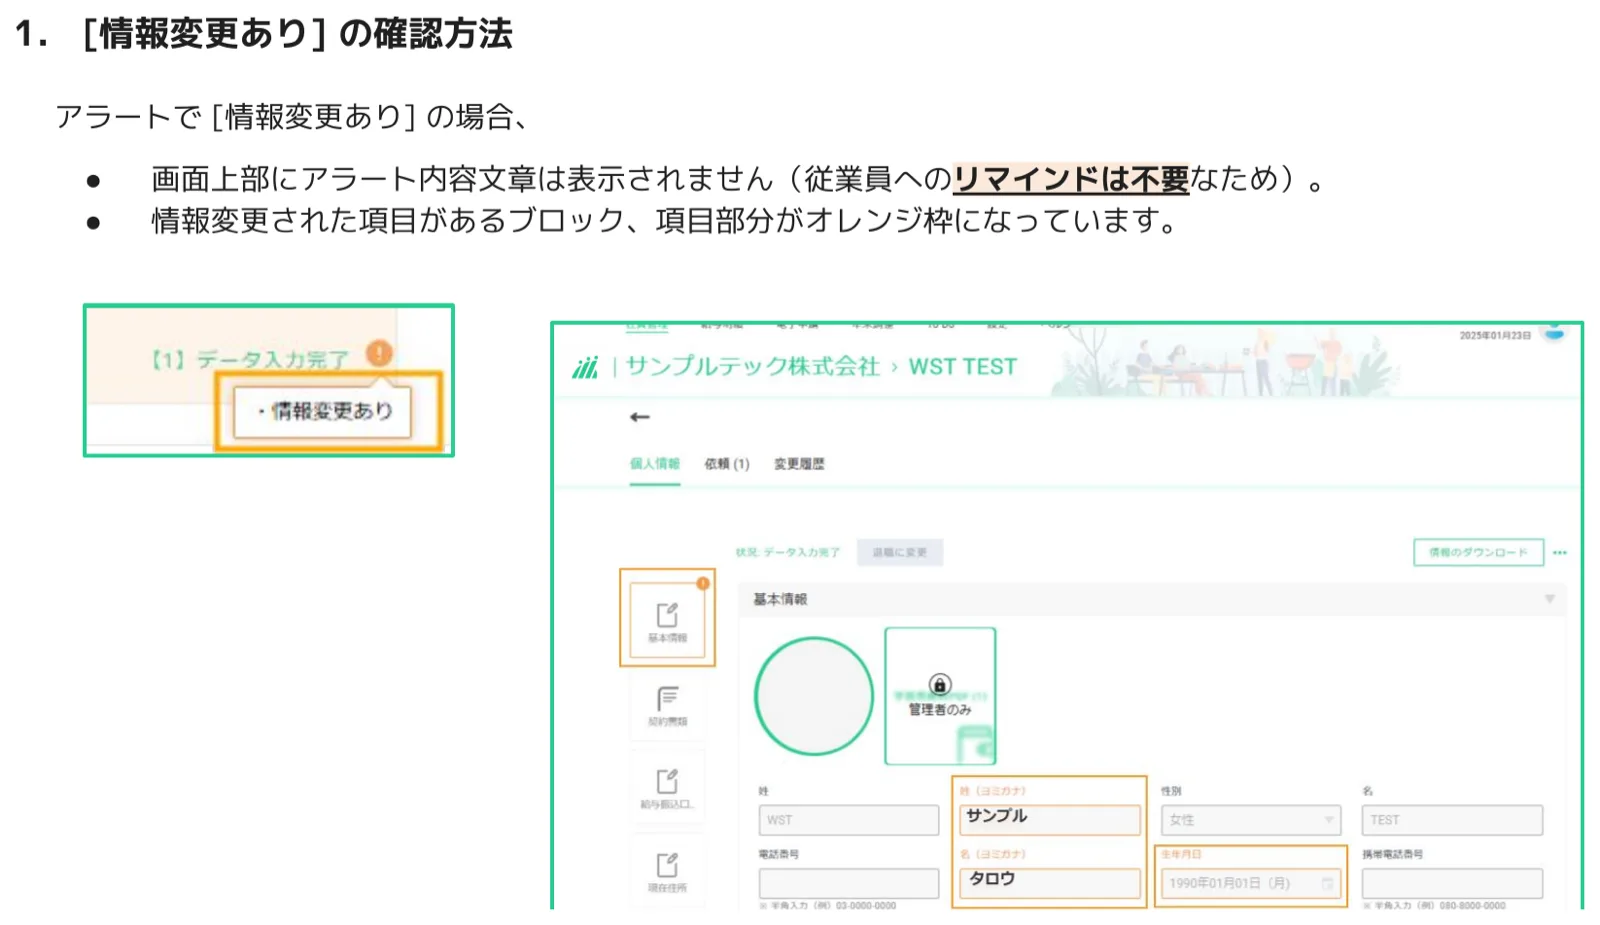The width and height of the screenshot is (1600, 925).
Task: Open the 給与振込口座 sidebar icon
Action: [667, 788]
